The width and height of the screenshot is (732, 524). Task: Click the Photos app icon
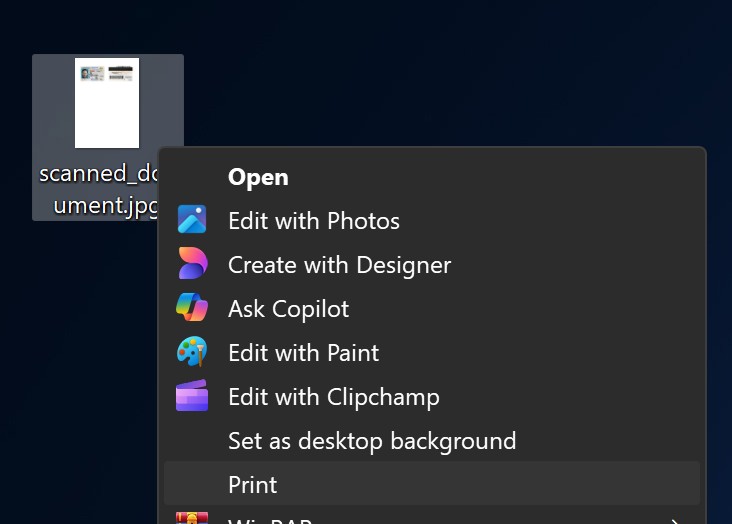coord(192,220)
